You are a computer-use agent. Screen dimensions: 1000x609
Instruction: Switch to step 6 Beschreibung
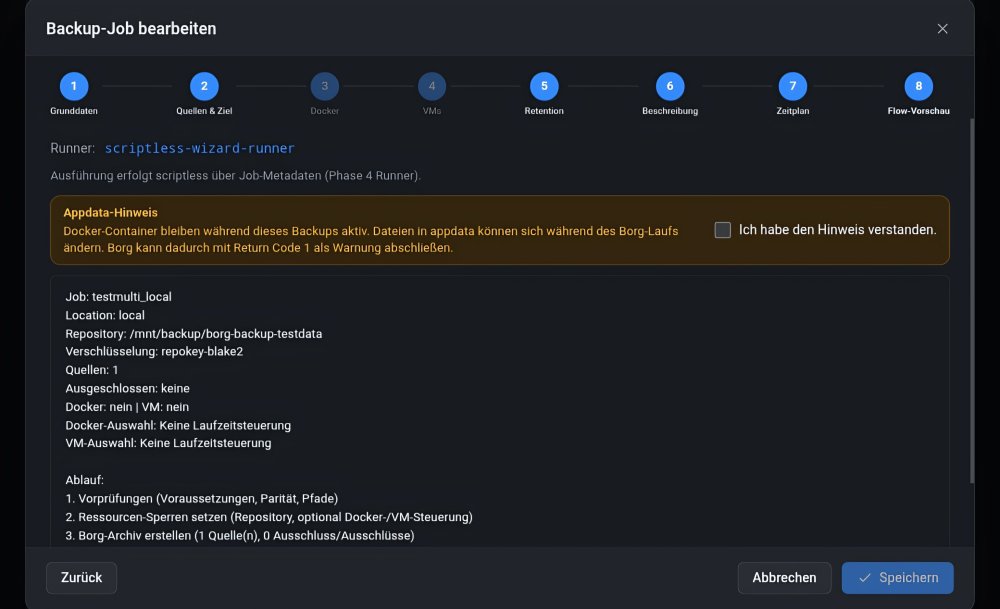670,86
